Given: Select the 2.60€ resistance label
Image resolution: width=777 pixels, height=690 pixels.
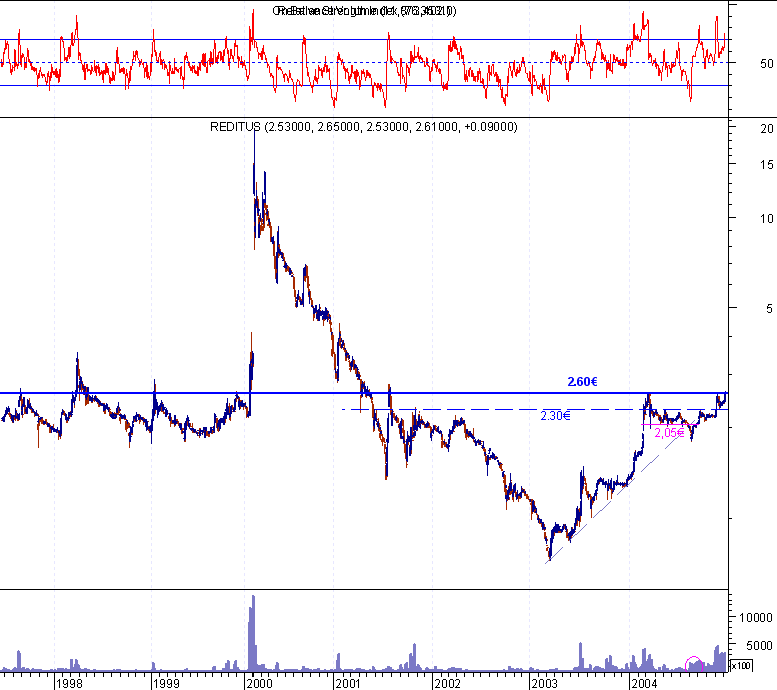Looking at the screenshot, I should 582,382.
